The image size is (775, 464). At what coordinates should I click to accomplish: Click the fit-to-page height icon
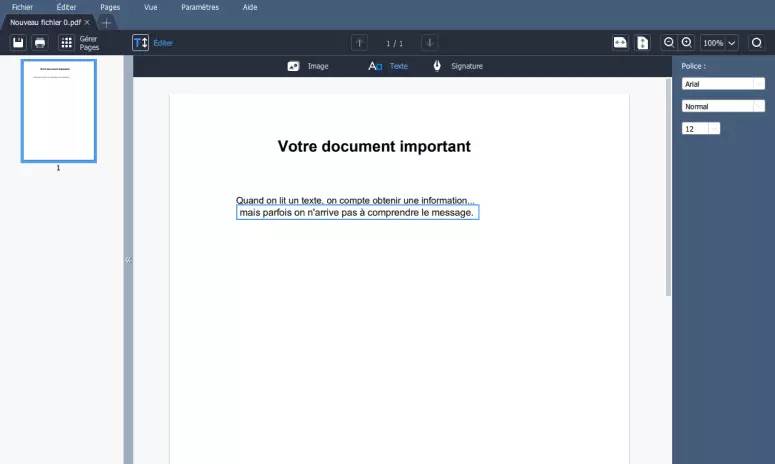643,43
